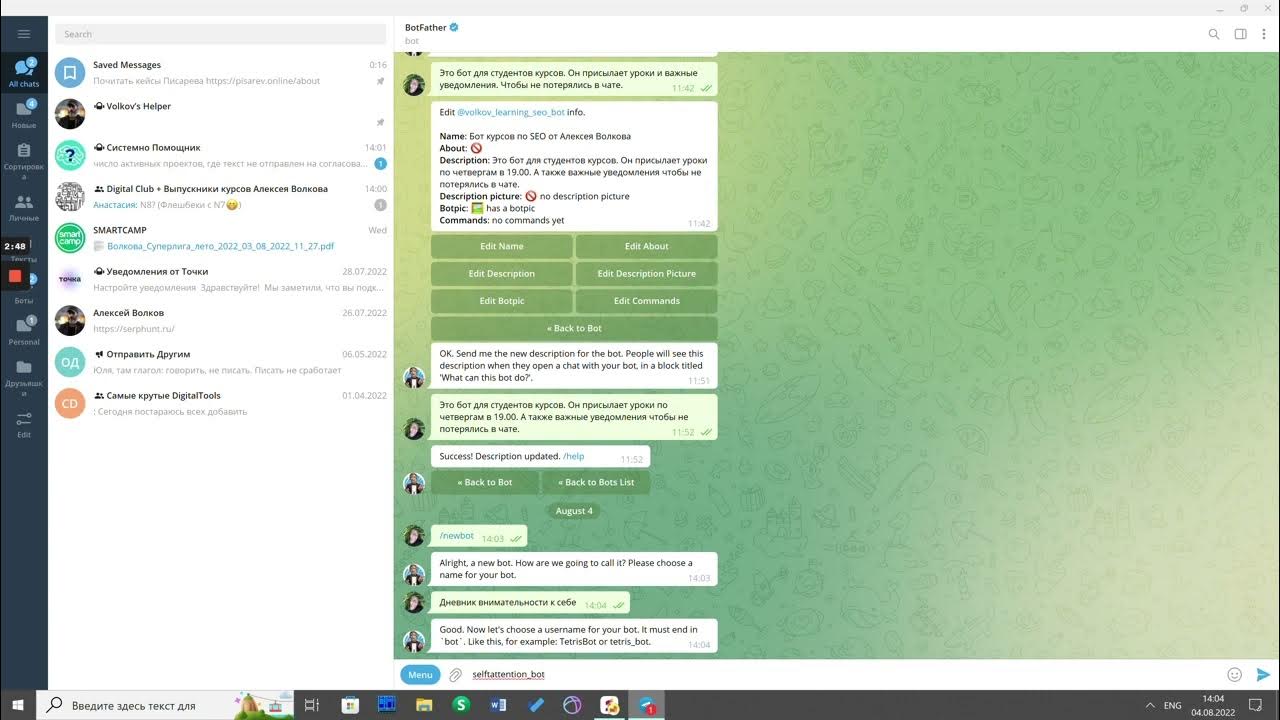Open the Windows Start menu
This screenshot has height=720, width=1280.
pos(18,705)
